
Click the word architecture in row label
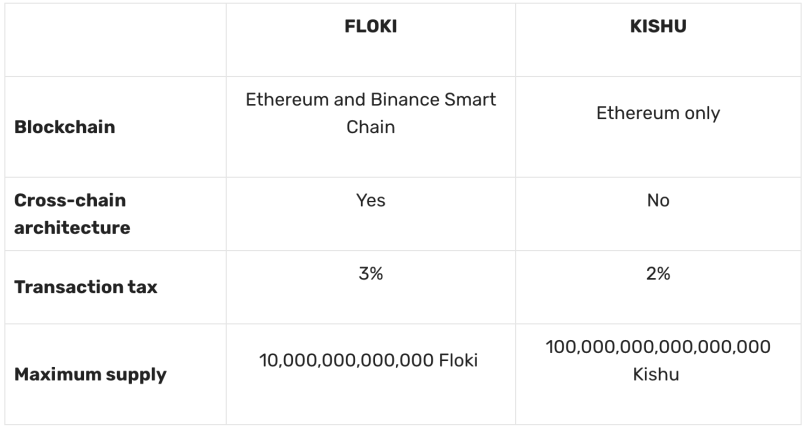pyautogui.click(x=72, y=228)
